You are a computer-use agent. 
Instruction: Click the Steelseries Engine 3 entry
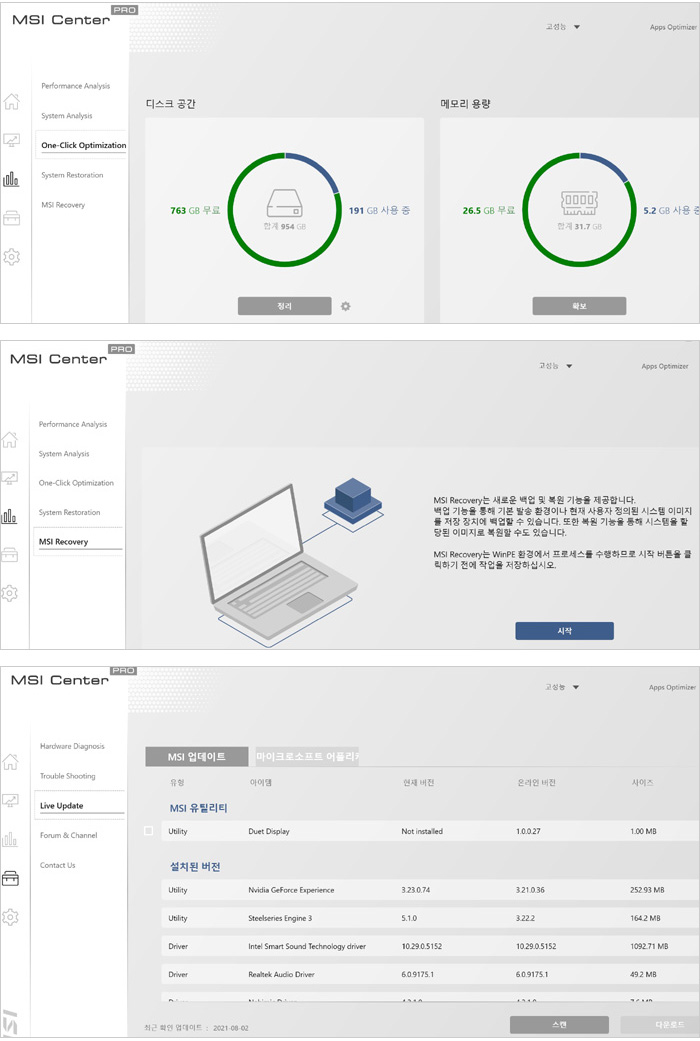click(280, 918)
